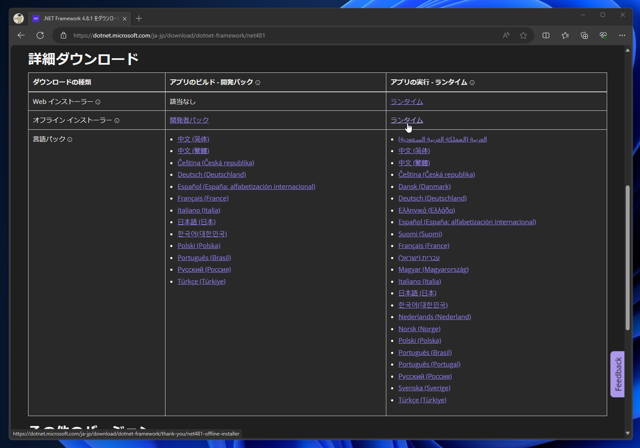Toggle Read aloud icon in address bar
Viewport: 640px width, 448px height.
506,35
